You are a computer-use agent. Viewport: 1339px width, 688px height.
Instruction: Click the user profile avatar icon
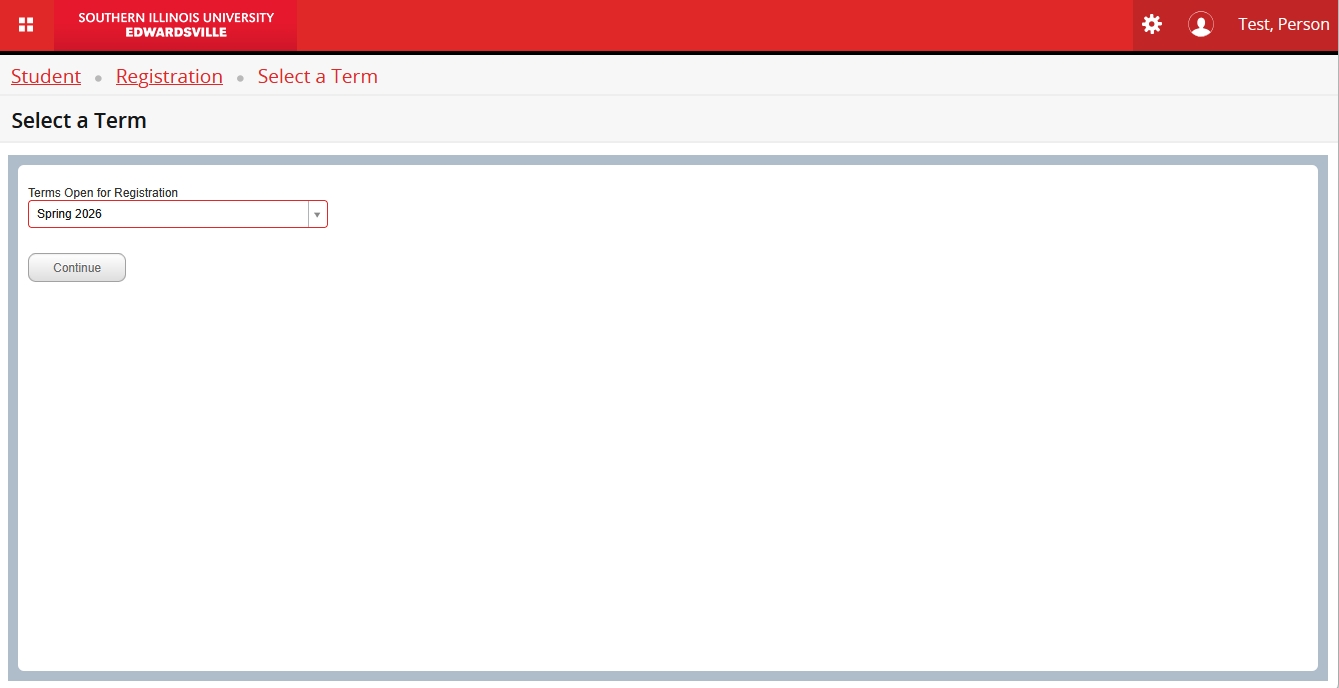(1200, 25)
